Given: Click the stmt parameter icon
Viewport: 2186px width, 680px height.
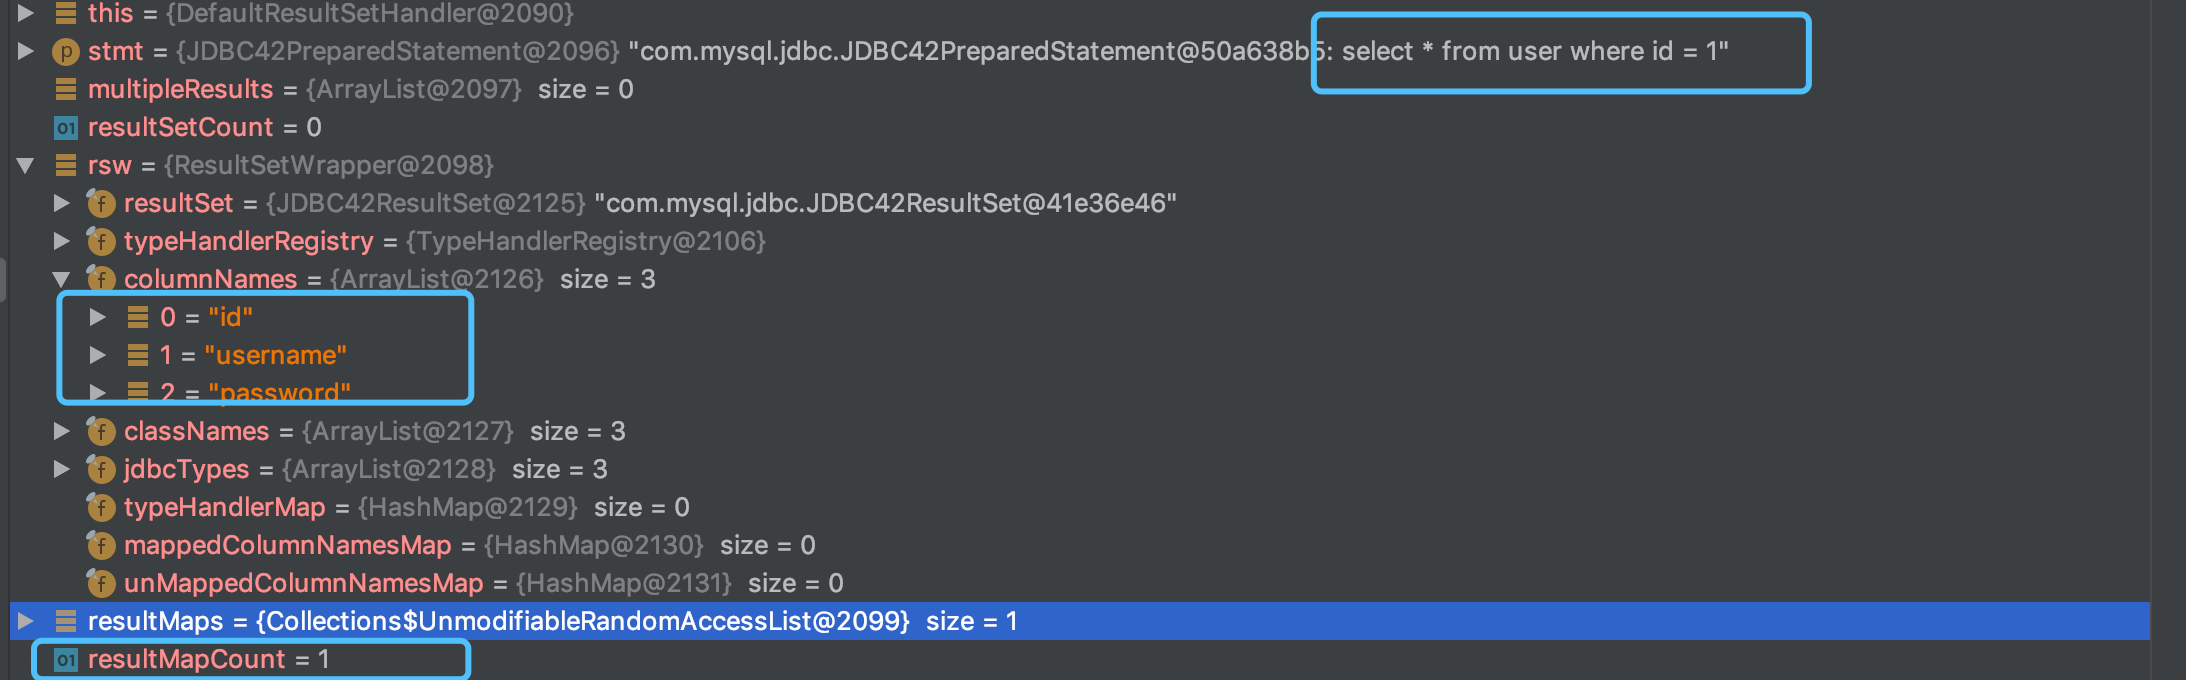Looking at the screenshot, I should (x=66, y=51).
